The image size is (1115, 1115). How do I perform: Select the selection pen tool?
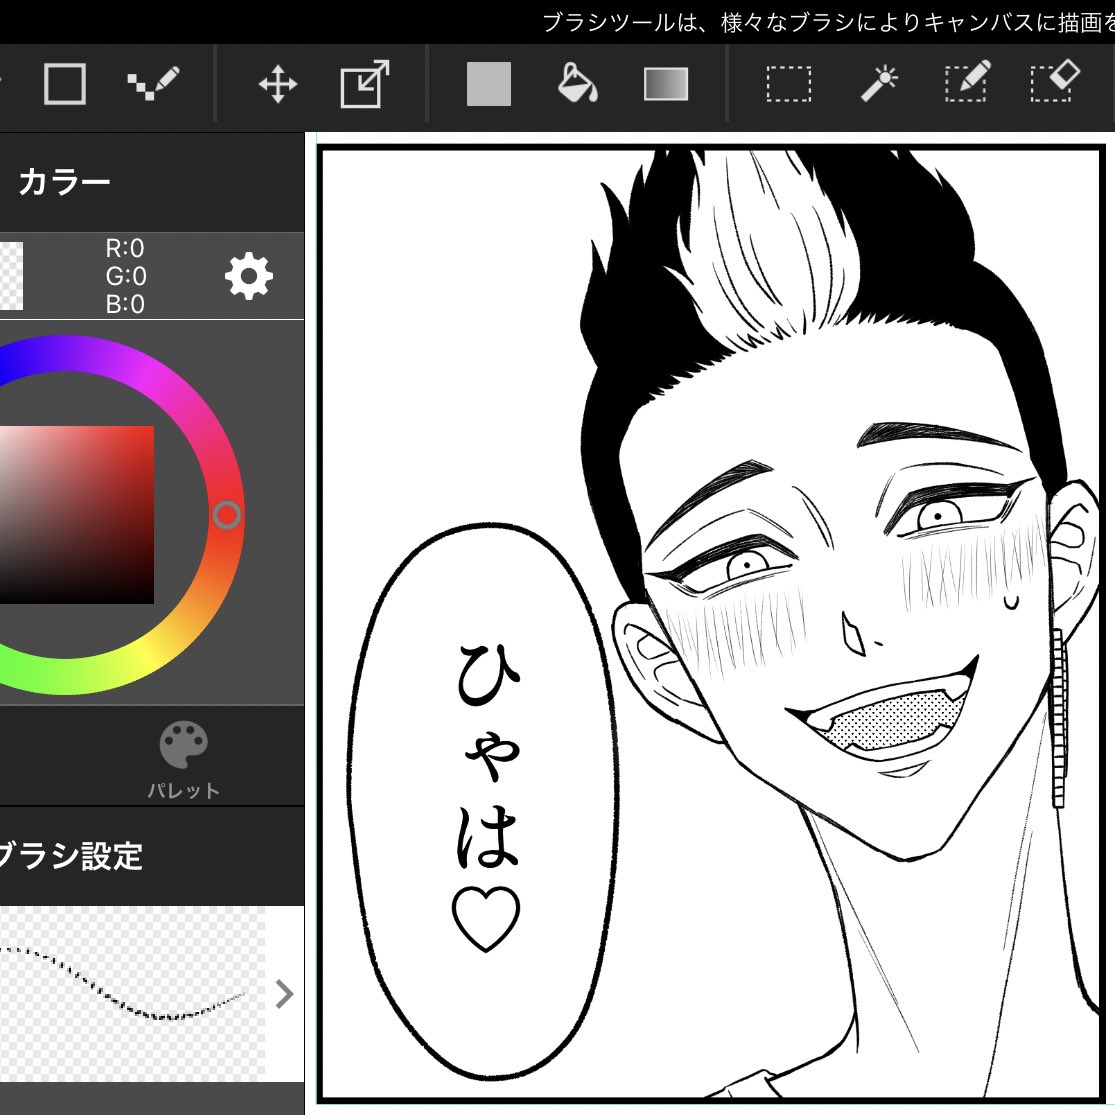[x=967, y=82]
